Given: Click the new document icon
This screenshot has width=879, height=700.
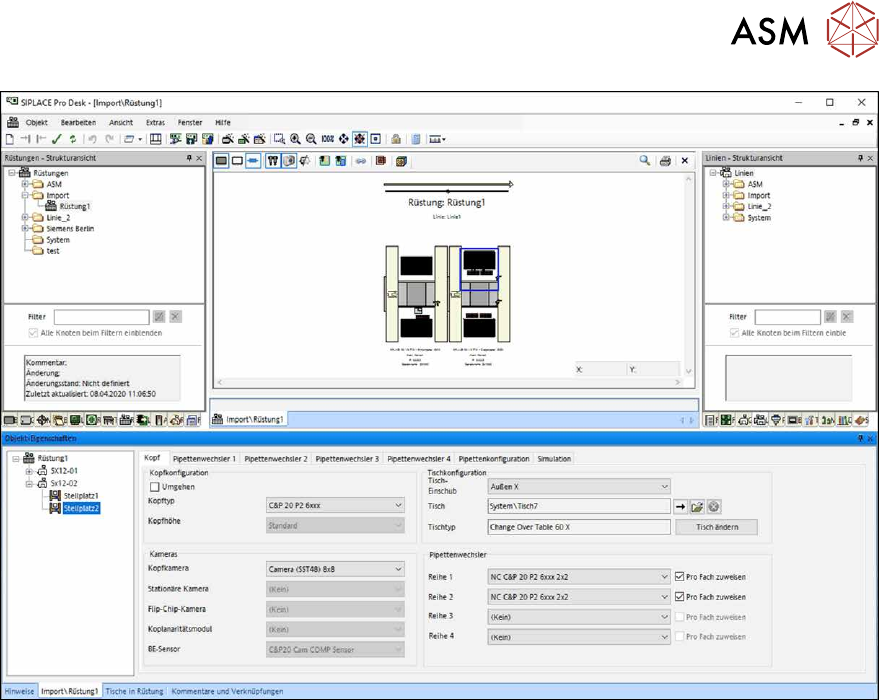Looking at the screenshot, I should pos(9,138).
